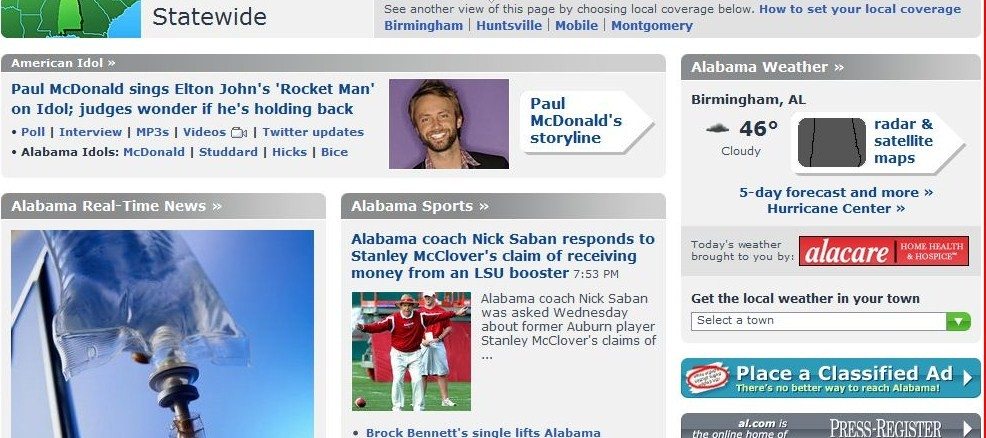Select Huntsville local coverage

pos(509,26)
